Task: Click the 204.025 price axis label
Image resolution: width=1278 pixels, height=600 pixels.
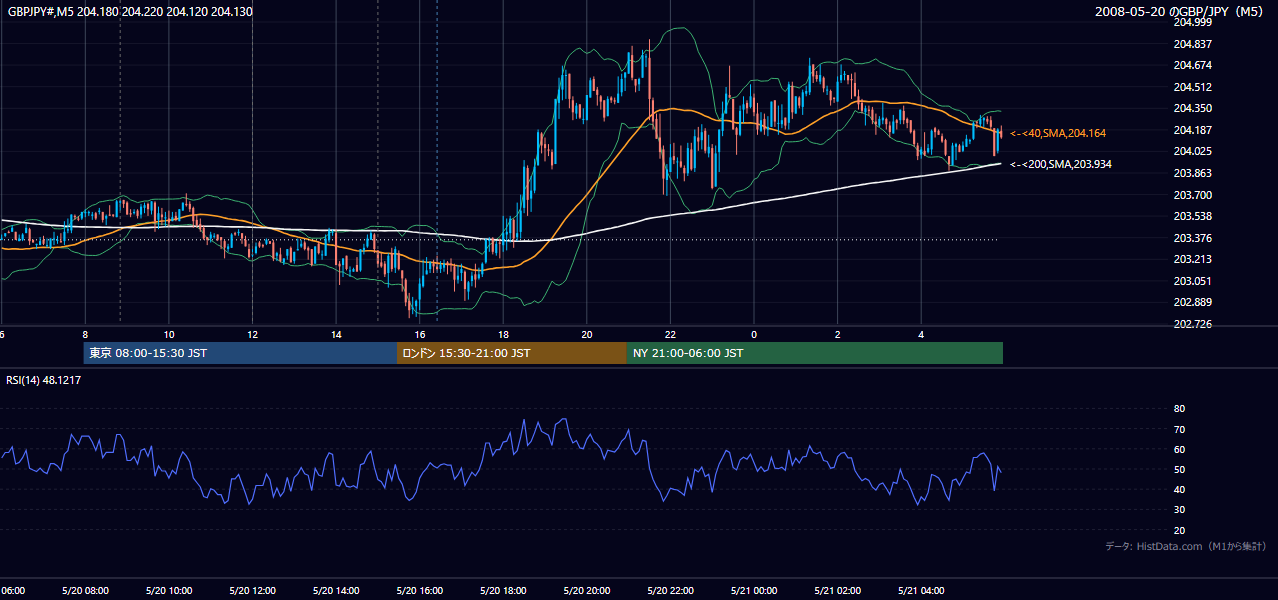Action: coord(1192,152)
